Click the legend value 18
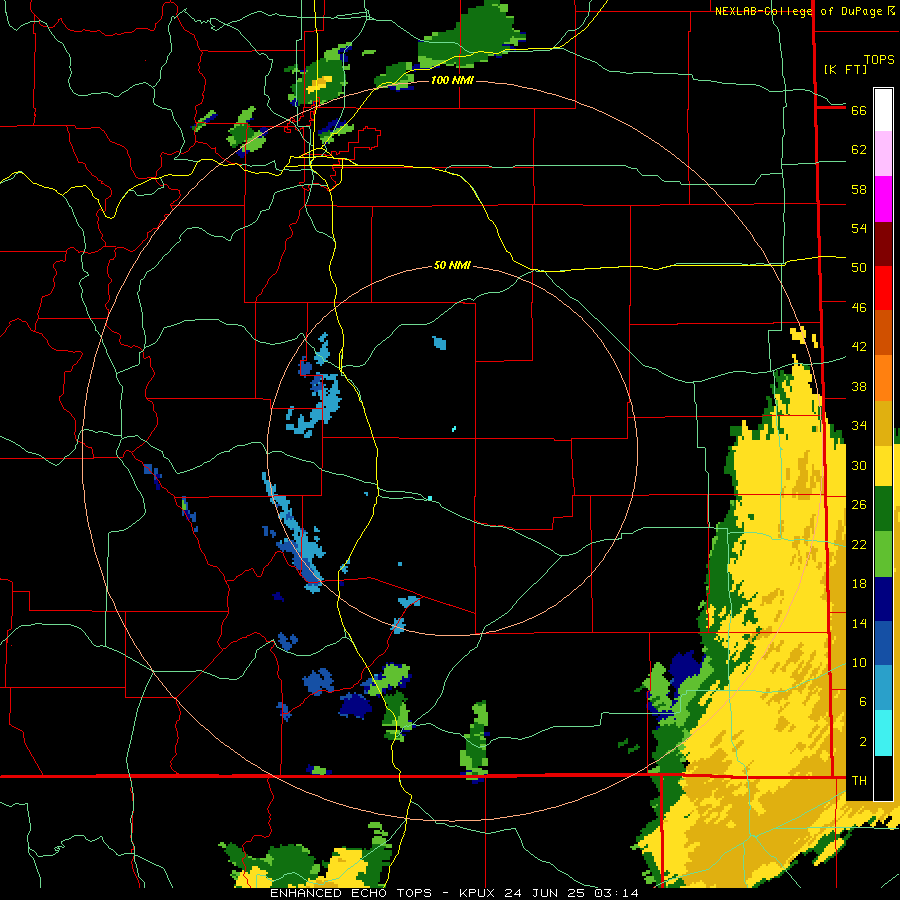 tap(859, 584)
